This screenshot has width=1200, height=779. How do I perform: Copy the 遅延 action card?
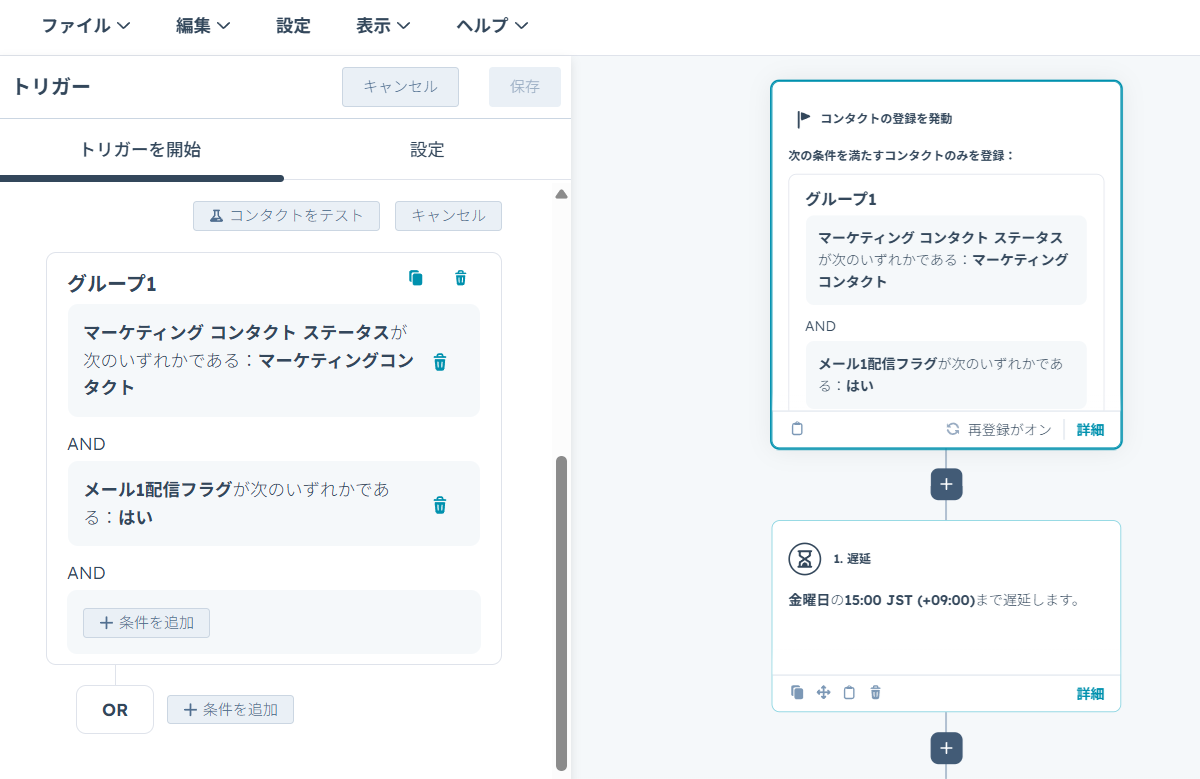797,692
